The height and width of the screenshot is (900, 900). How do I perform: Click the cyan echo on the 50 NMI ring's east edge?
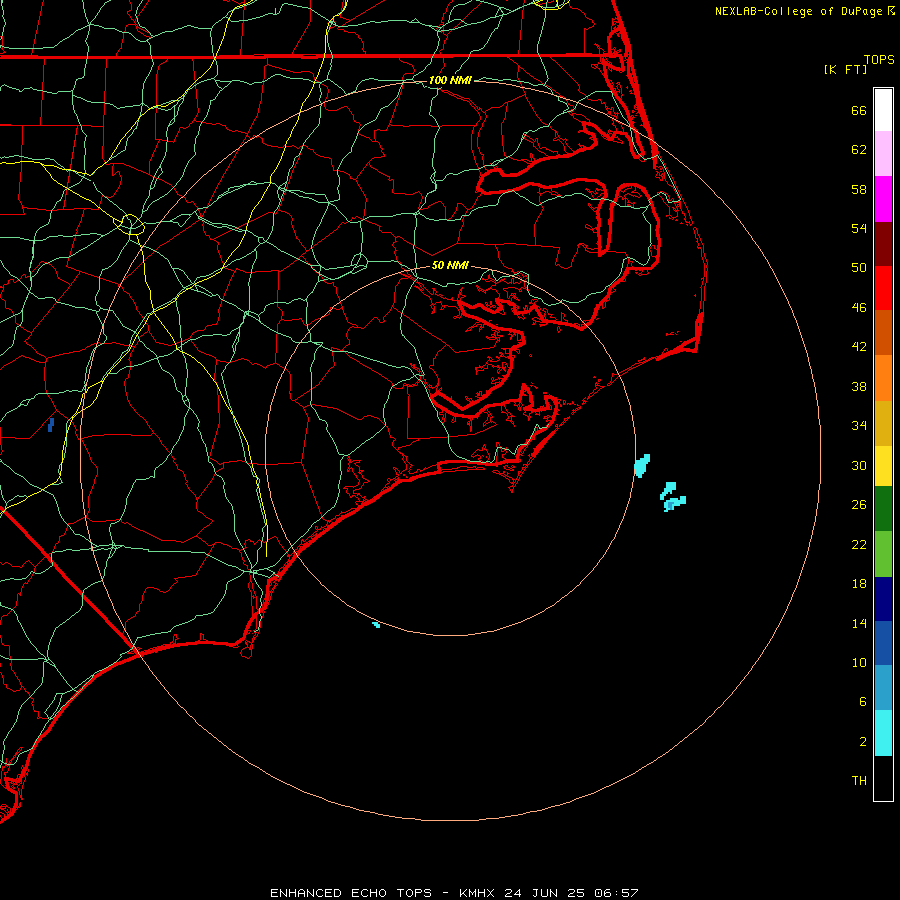(642, 465)
